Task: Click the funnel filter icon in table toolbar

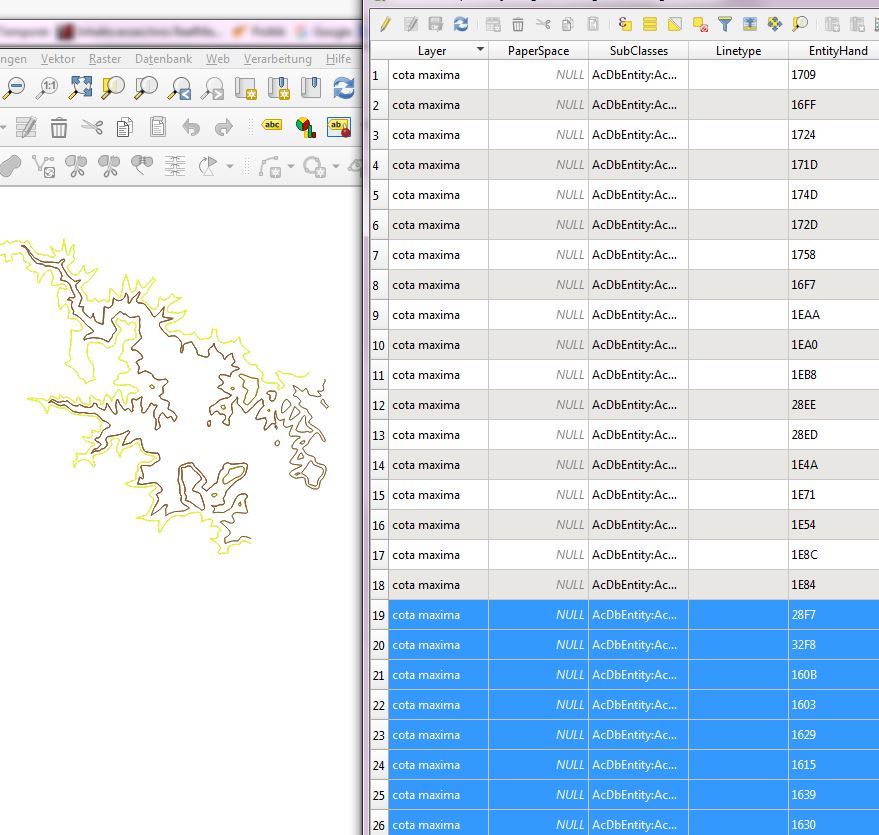Action: coord(725,24)
